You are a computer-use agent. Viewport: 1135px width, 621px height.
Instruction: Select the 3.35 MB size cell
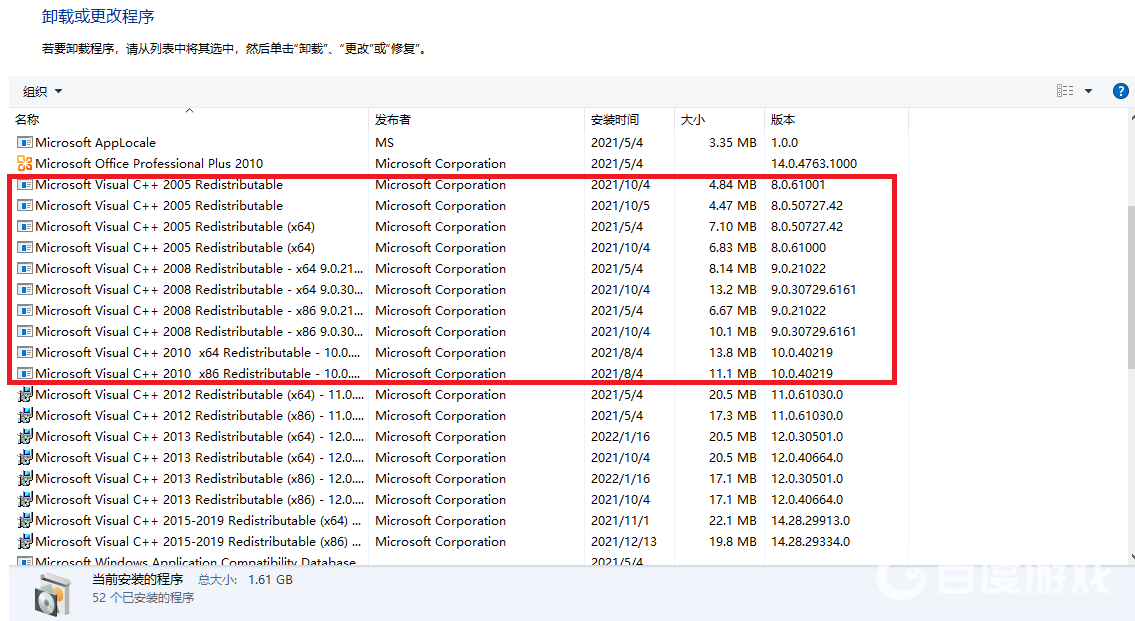pyautogui.click(x=733, y=143)
